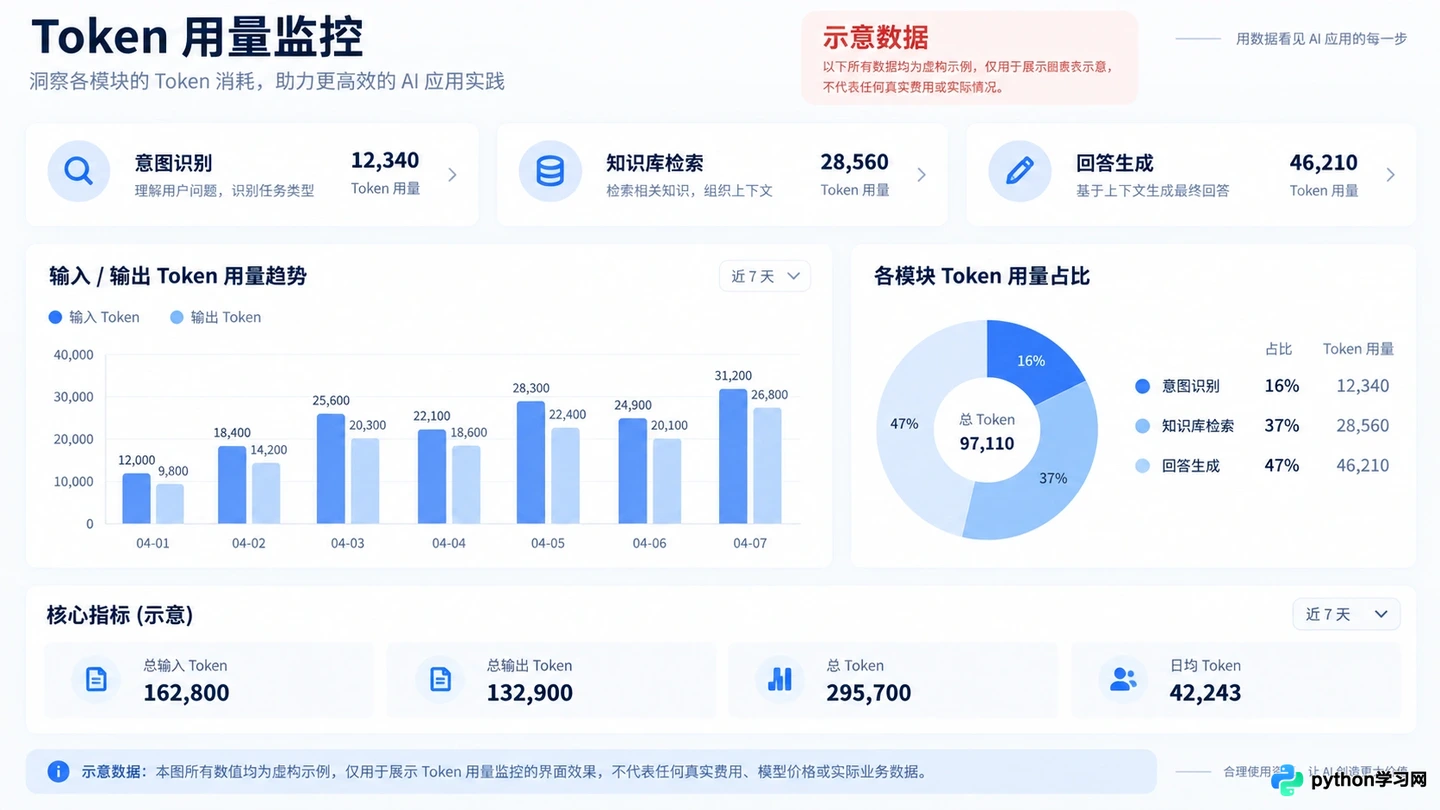Screen dimensions: 1440x810
Task: Click the 132,900 总输出 Token value
Action: pos(530,693)
